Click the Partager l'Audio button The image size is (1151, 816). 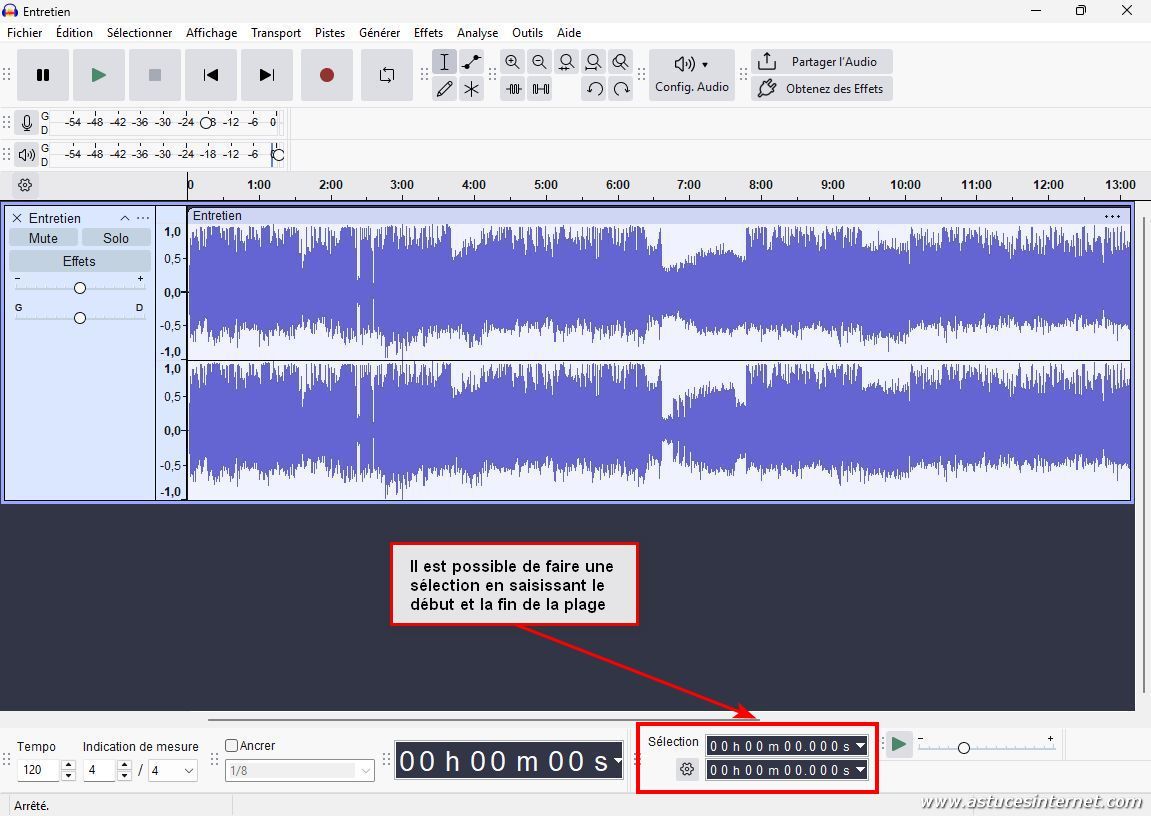pyautogui.click(x=821, y=62)
